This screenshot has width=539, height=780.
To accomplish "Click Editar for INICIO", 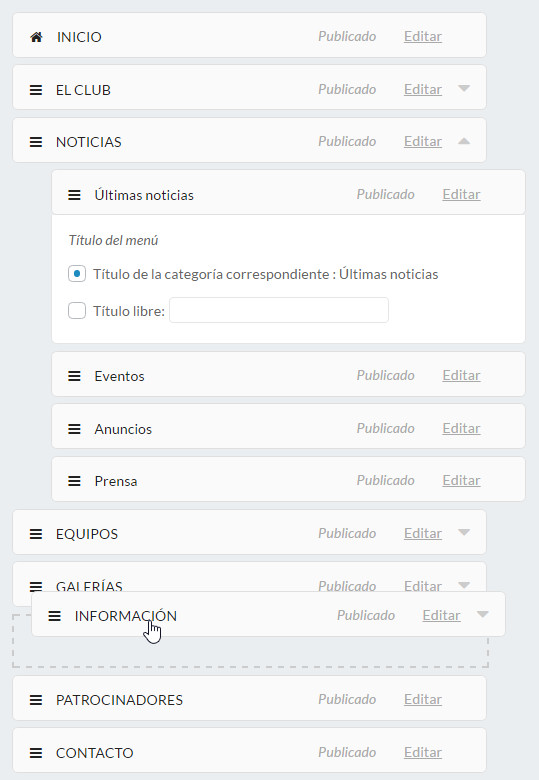I will 423,36.
